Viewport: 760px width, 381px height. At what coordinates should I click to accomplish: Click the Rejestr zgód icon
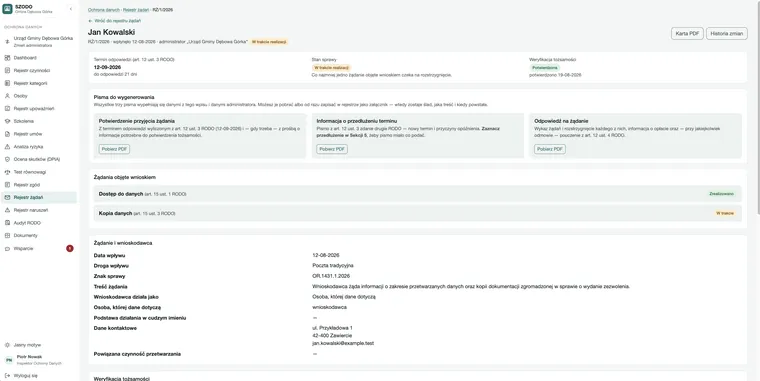[x=7, y=185]
